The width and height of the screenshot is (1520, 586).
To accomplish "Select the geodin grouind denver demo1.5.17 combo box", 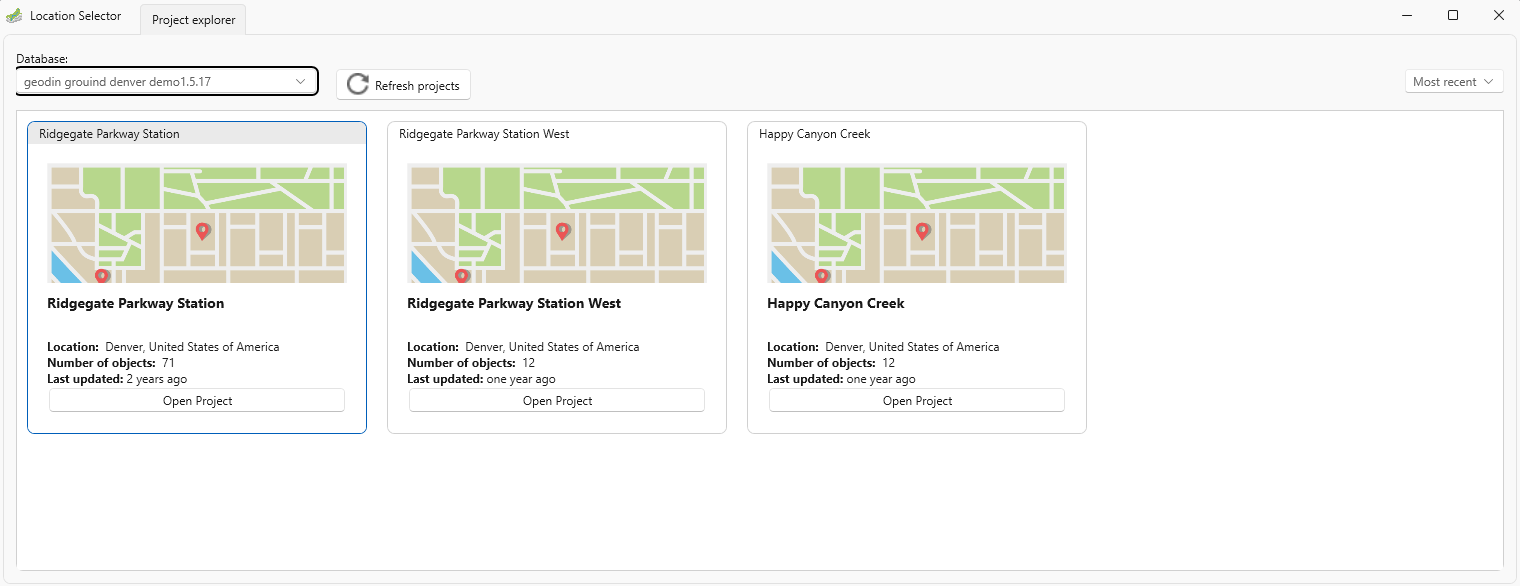I will coord(167,82).
